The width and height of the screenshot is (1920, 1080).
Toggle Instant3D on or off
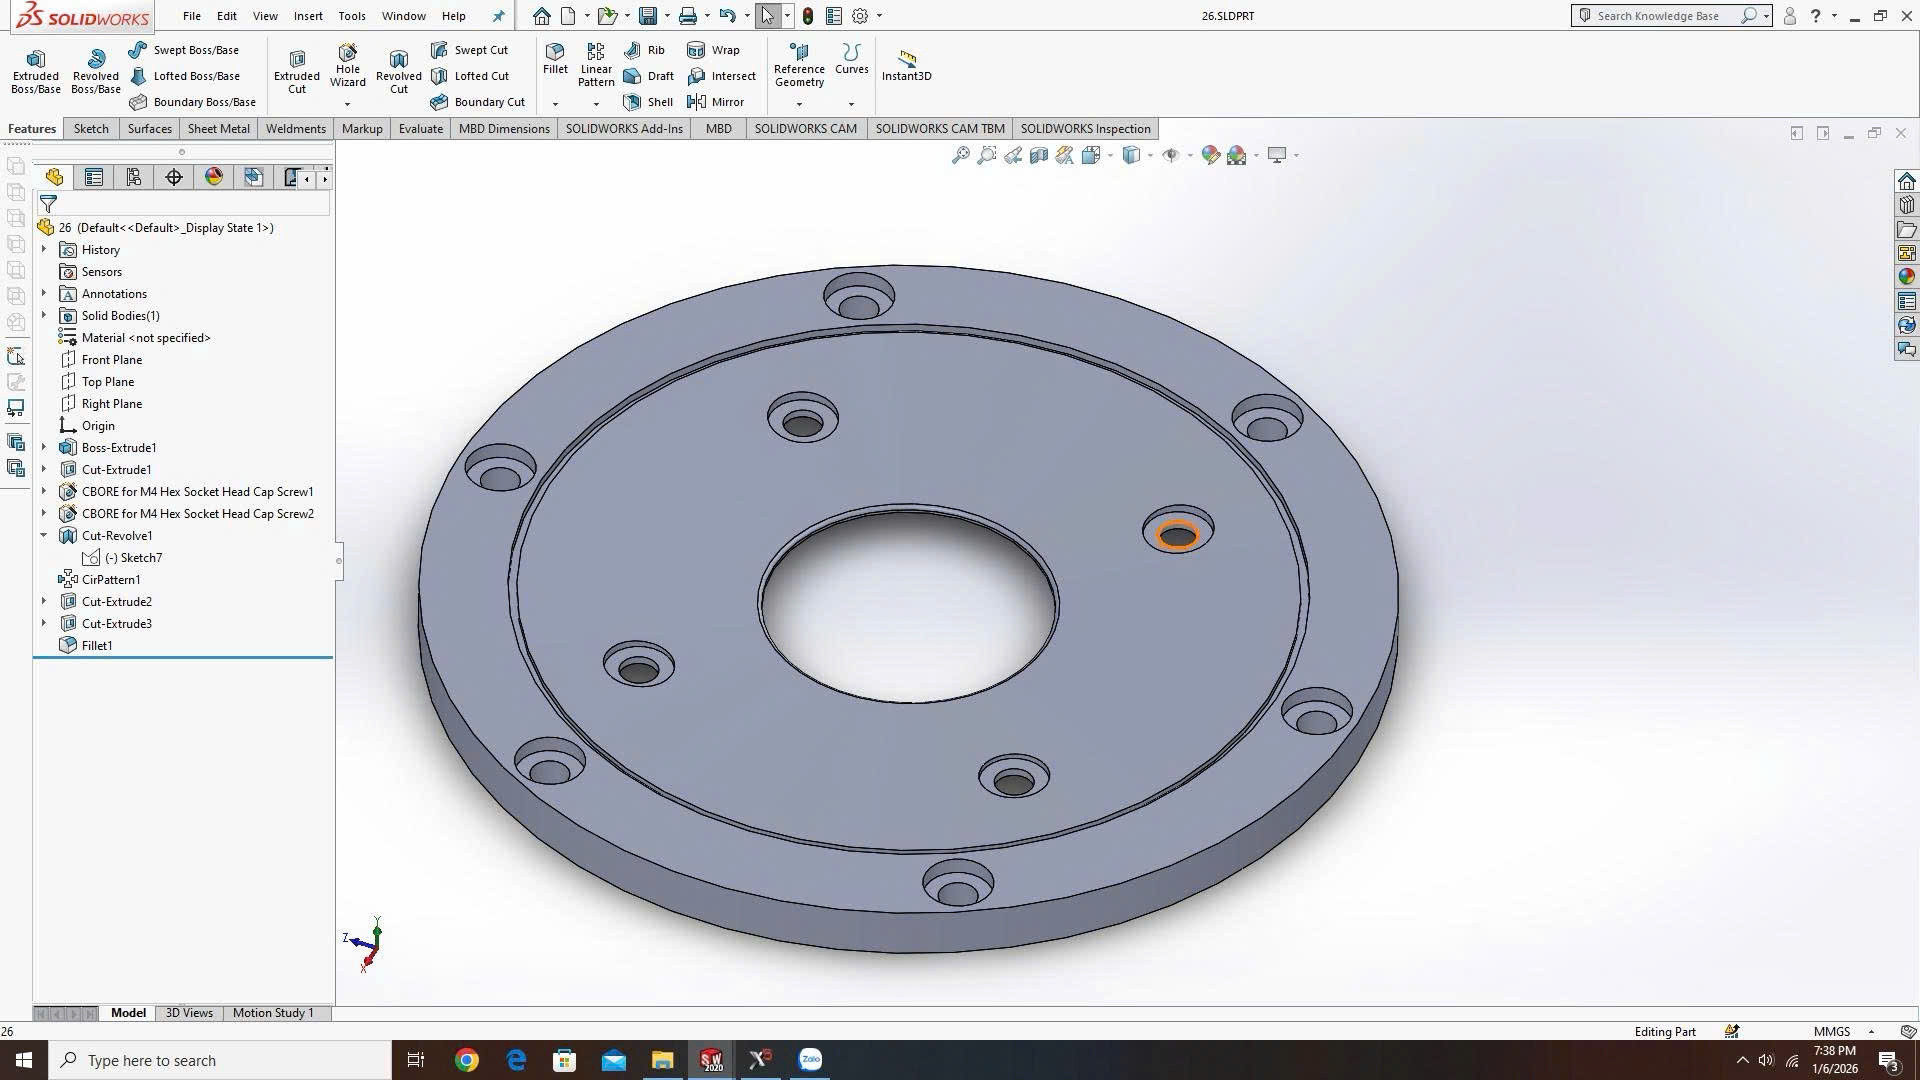pos(906,65)
